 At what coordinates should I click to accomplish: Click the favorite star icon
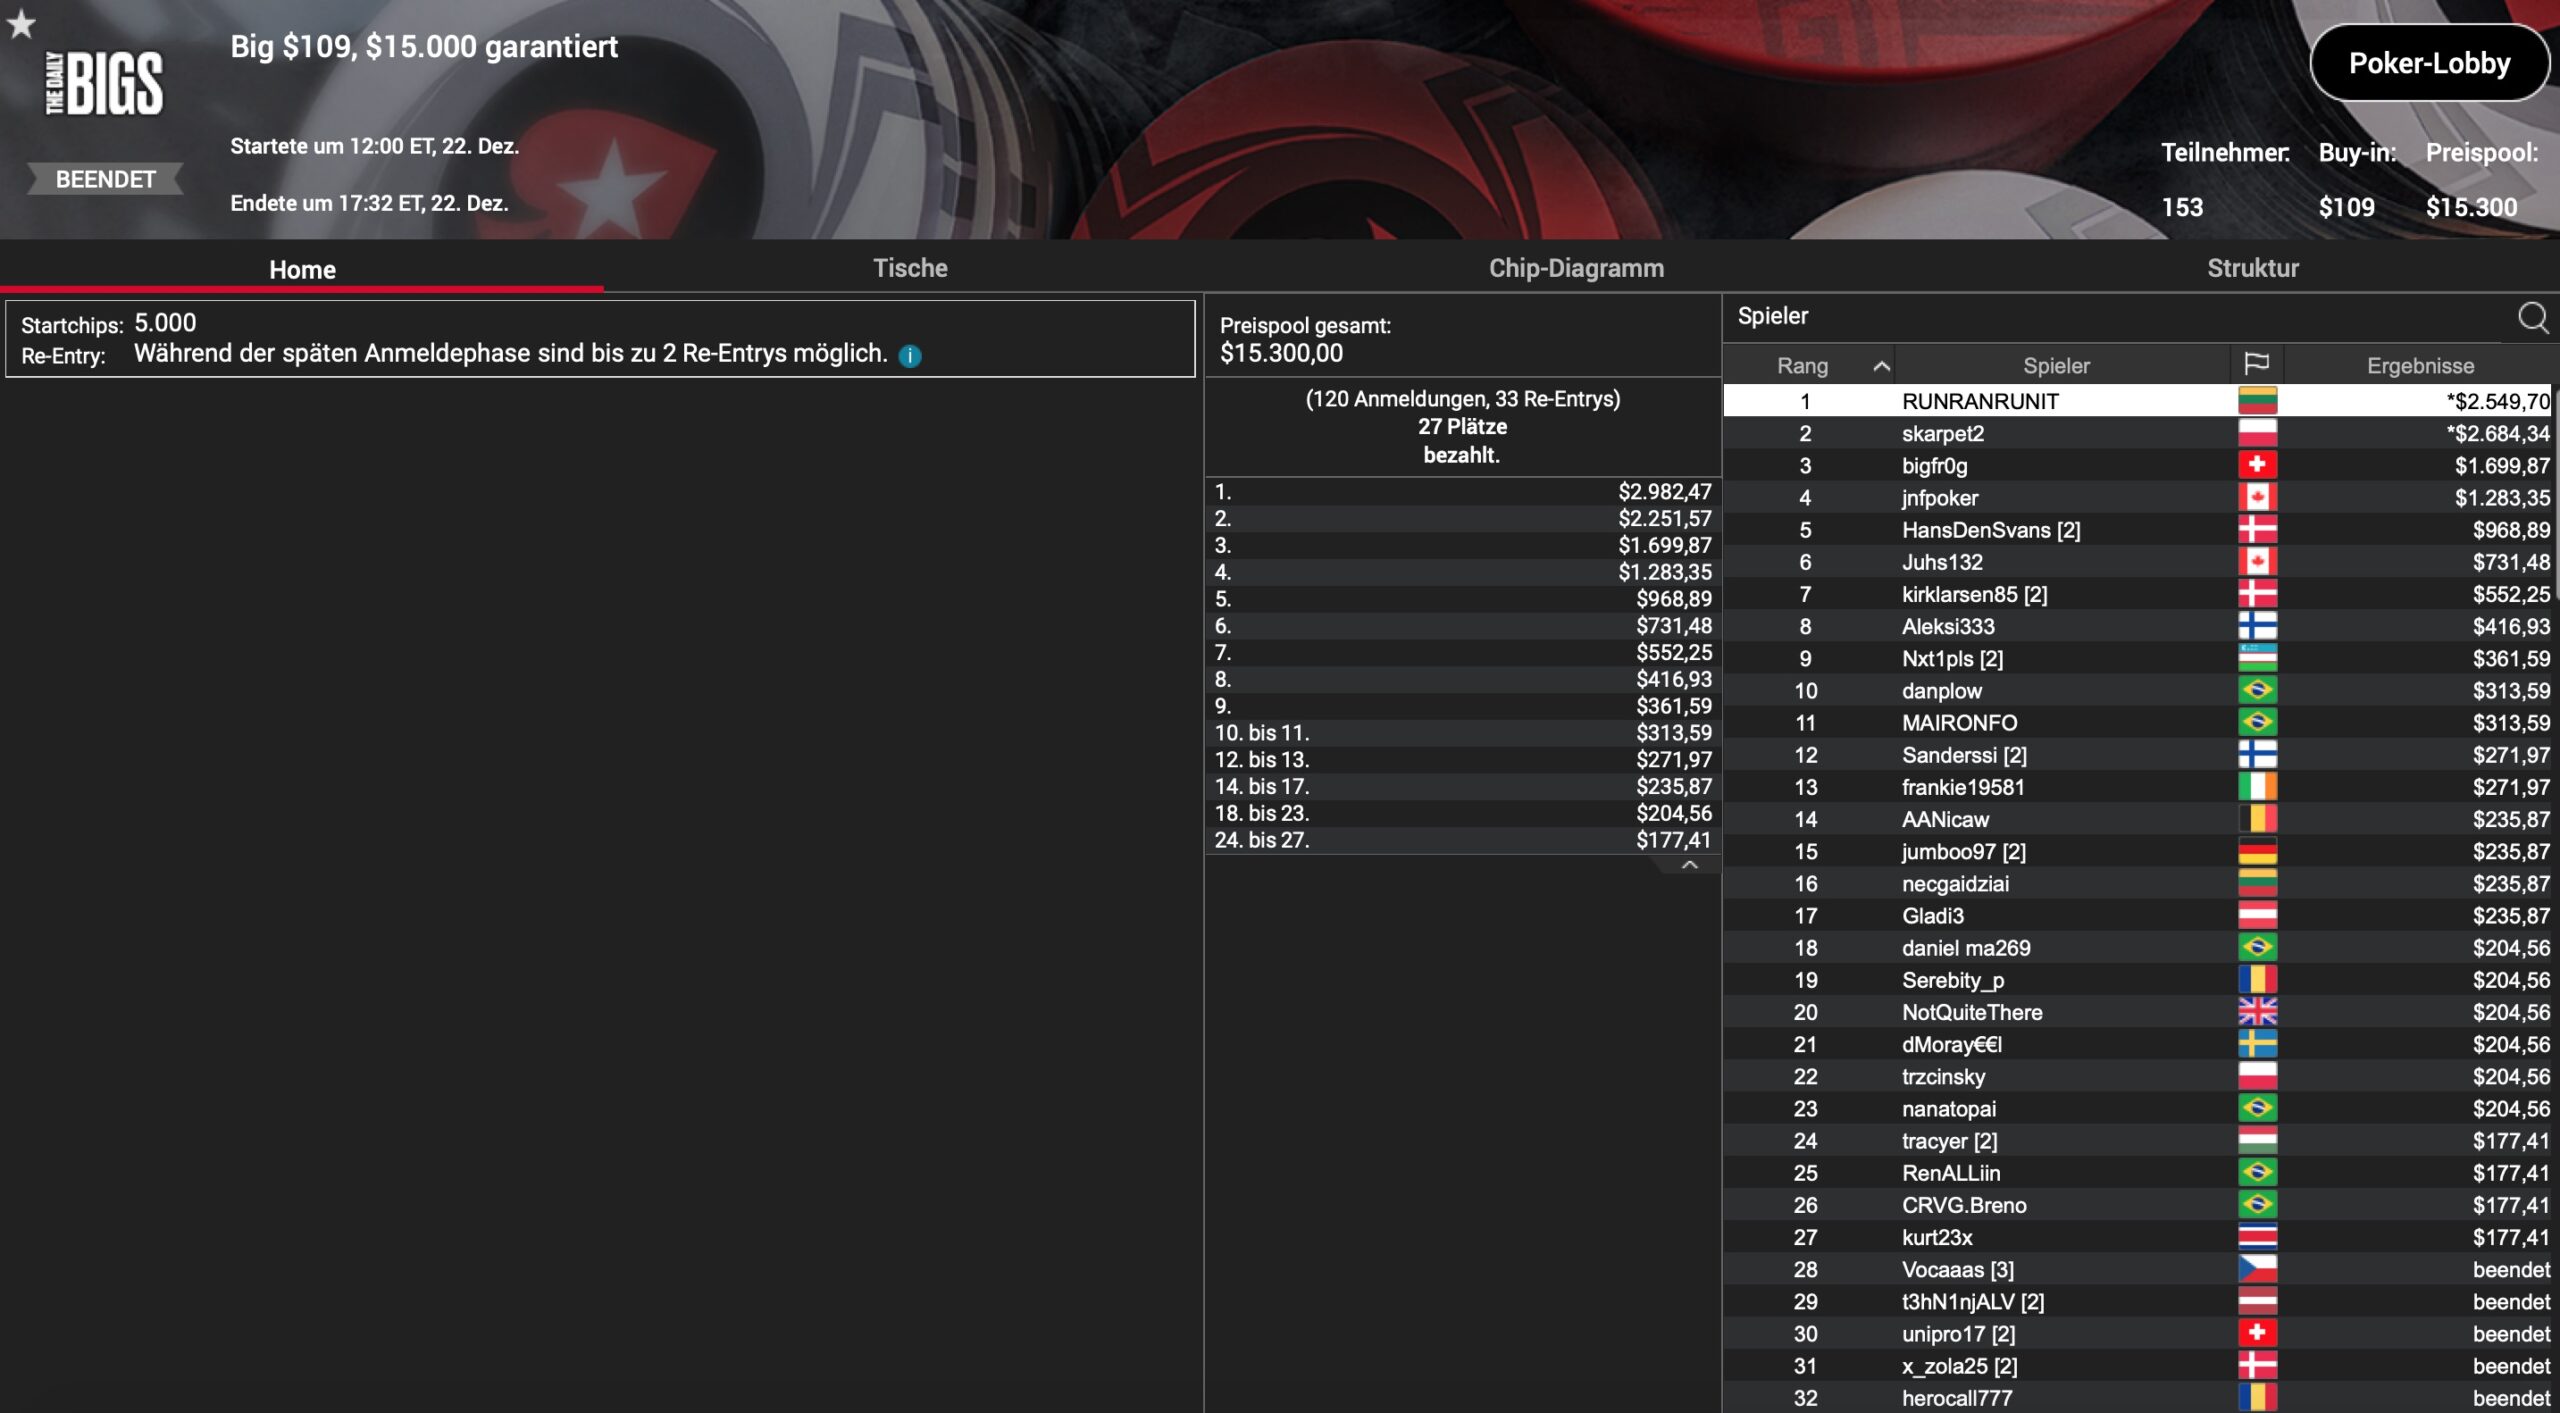tap(21, 24)
